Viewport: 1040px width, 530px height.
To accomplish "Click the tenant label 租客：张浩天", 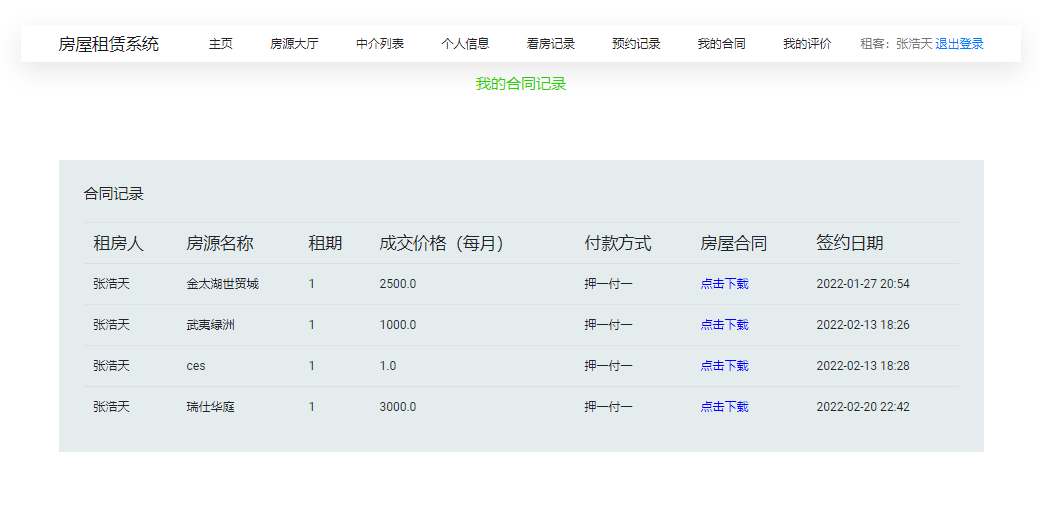I will [896, 44].
